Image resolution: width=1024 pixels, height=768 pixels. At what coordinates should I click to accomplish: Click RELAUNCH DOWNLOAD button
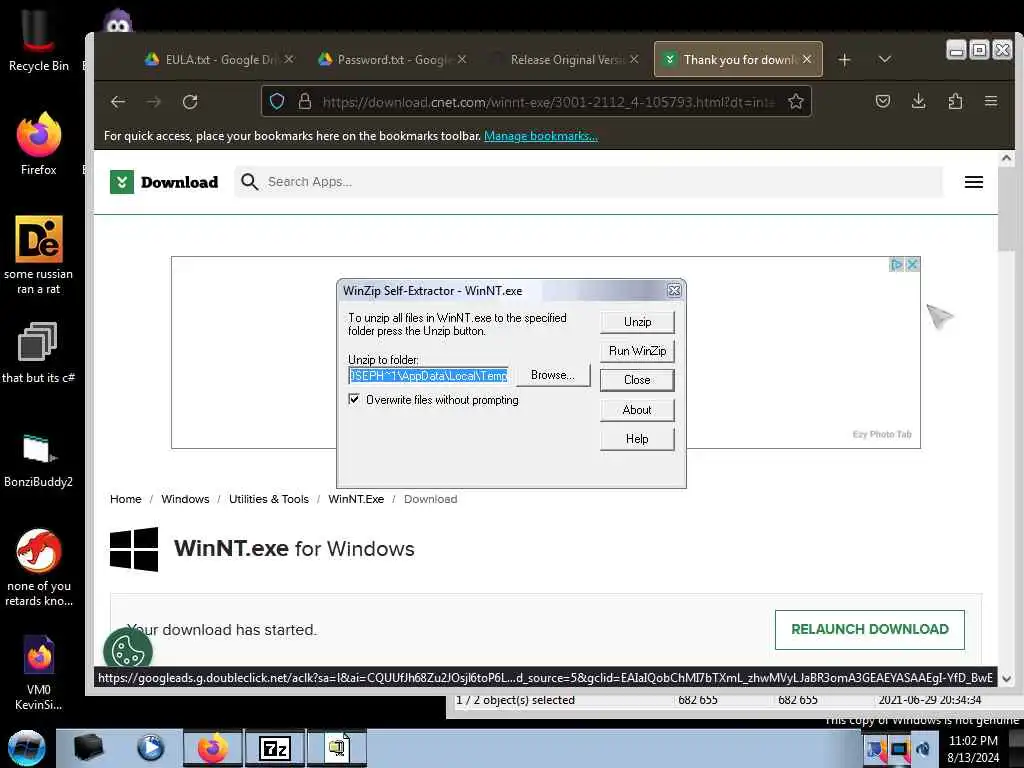tap(870, 630)
